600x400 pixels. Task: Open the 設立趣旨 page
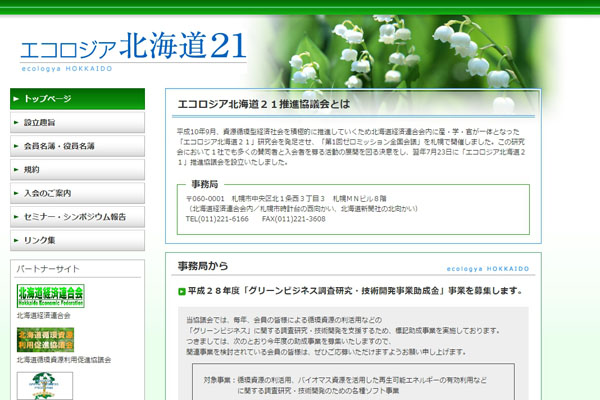point(77,122)
